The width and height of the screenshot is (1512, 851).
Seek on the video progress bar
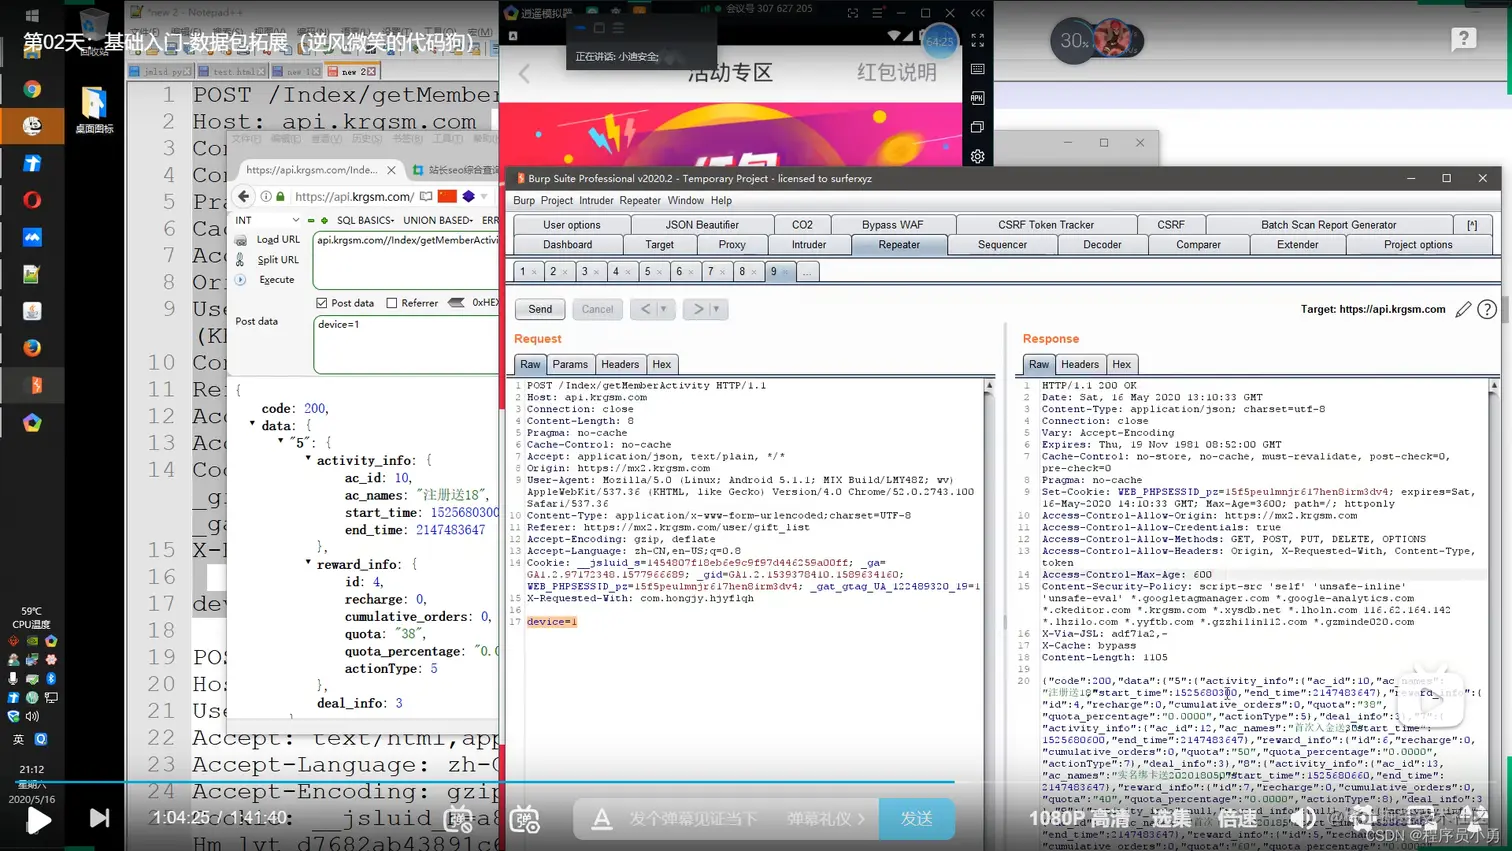click(x=756, y=782)
